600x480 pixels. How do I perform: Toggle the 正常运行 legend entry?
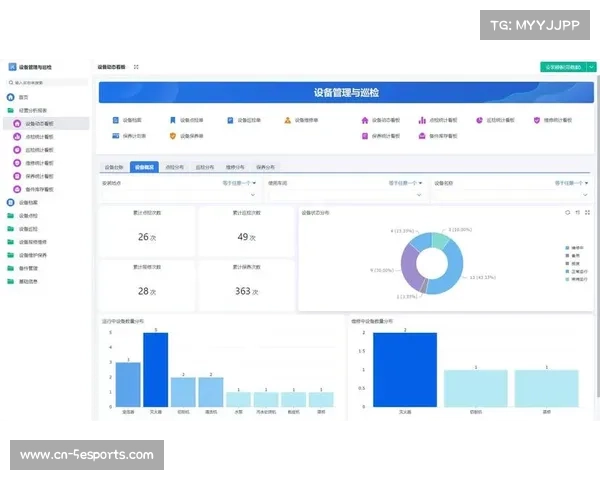[573, 271]
